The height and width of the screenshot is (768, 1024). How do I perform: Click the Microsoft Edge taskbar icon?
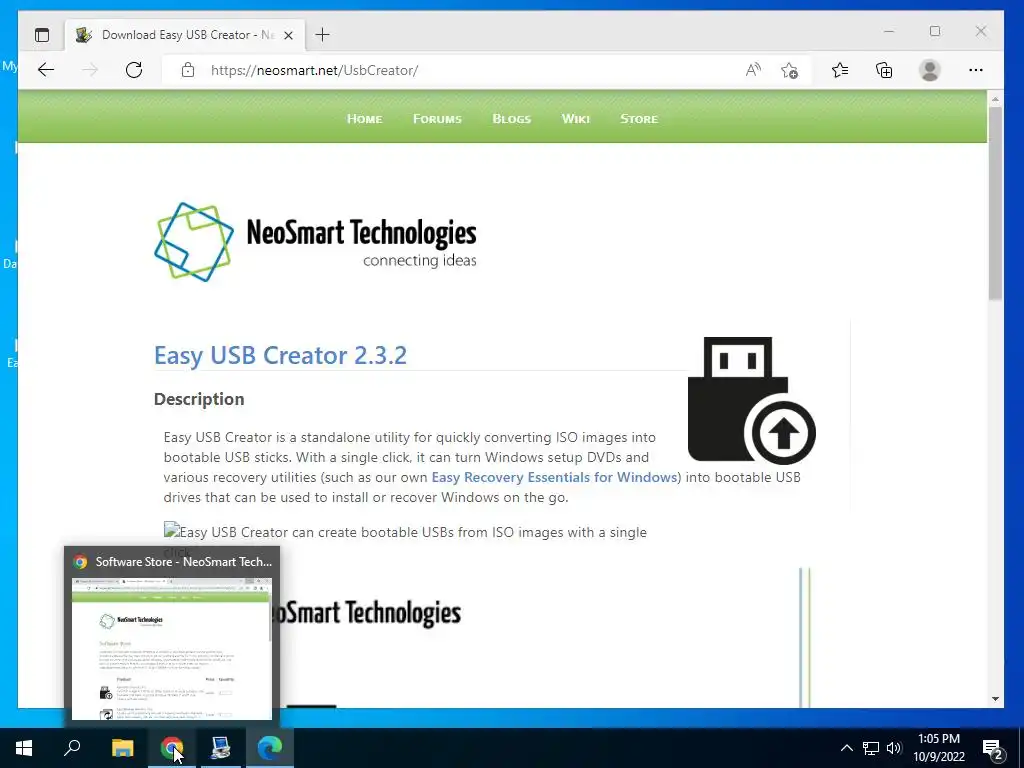270,748
